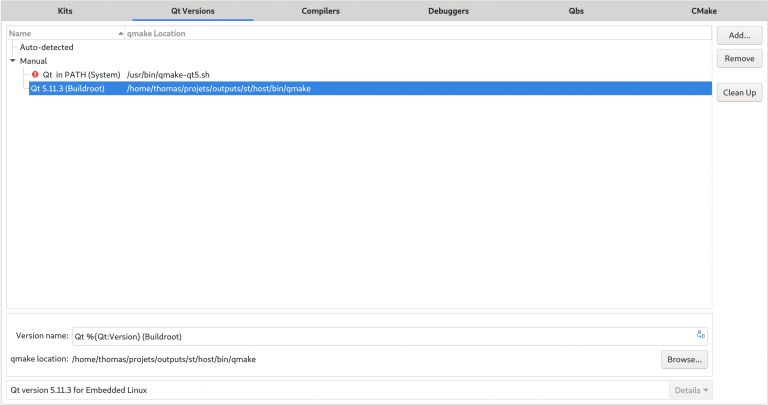
Task: Click the selected row's /home/thomas qmake path
Action: click(218, 88)
